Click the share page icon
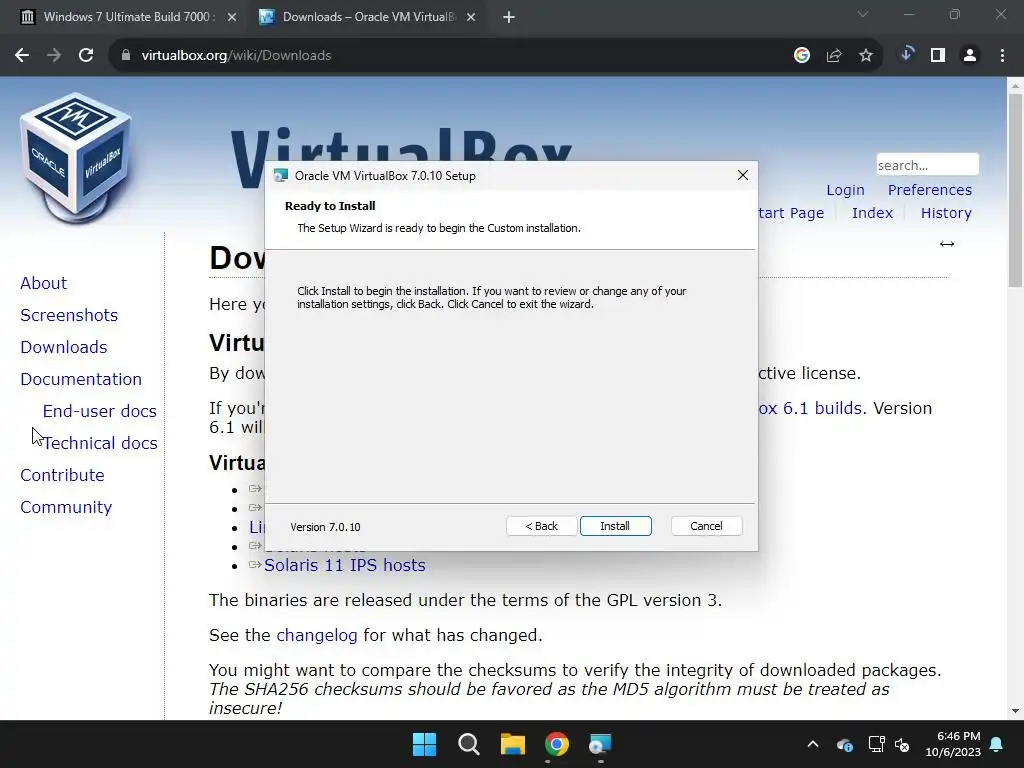 coord(834,56)
